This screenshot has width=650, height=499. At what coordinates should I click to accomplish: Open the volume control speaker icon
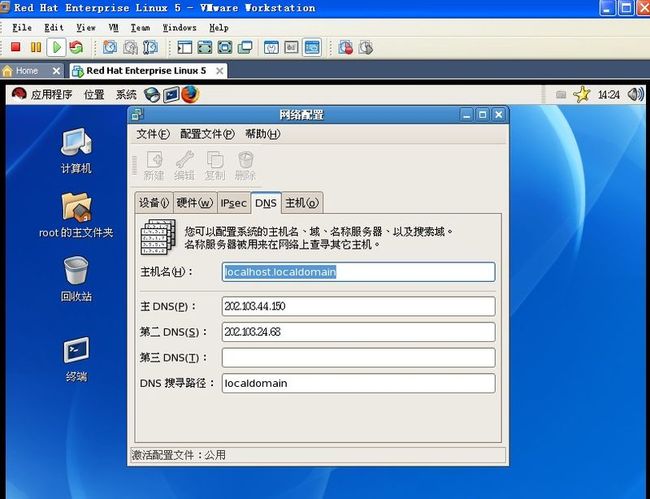(635, 94)
